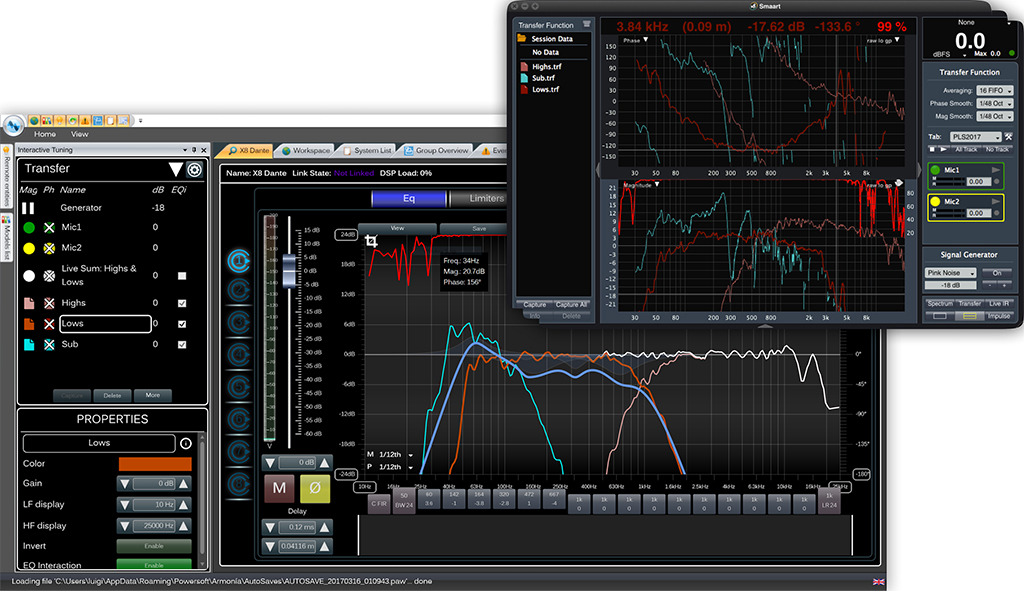The height and width of the screenshot is (591, 1024).
Task: Select output channel 1 circular icon
Action: [x=240, y=261]
